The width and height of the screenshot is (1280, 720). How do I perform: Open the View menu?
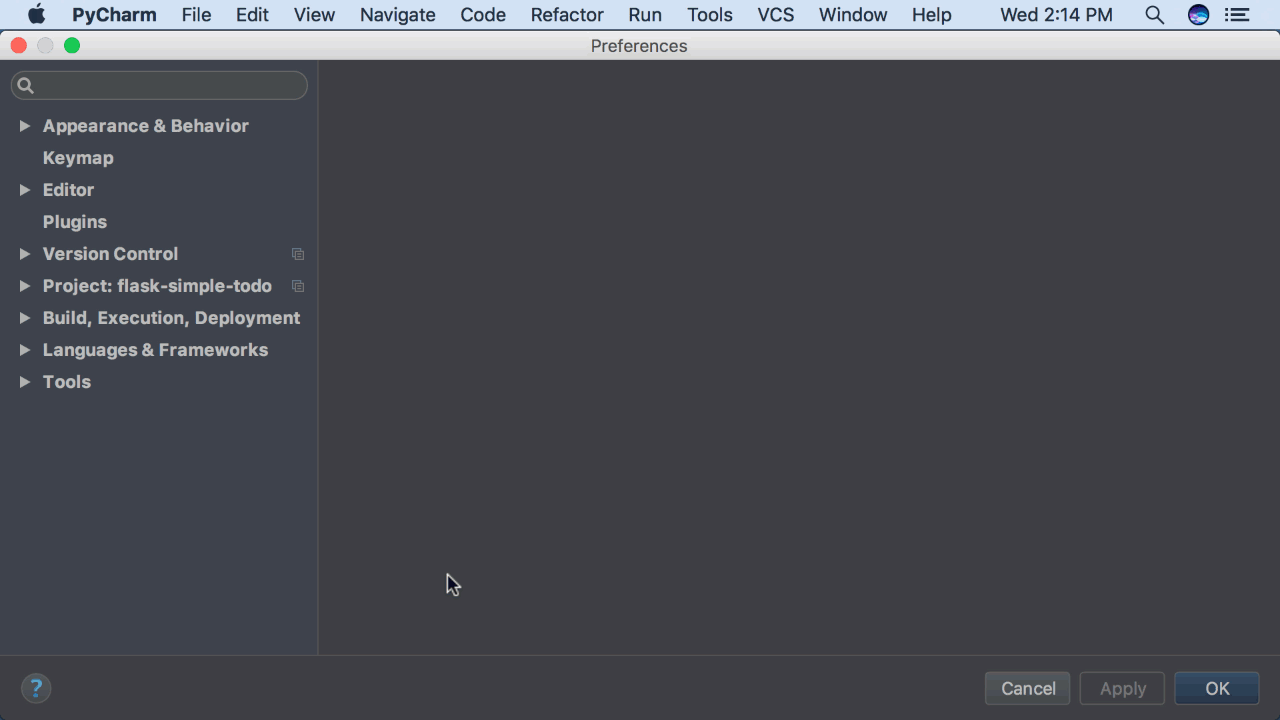pos(314,15)
